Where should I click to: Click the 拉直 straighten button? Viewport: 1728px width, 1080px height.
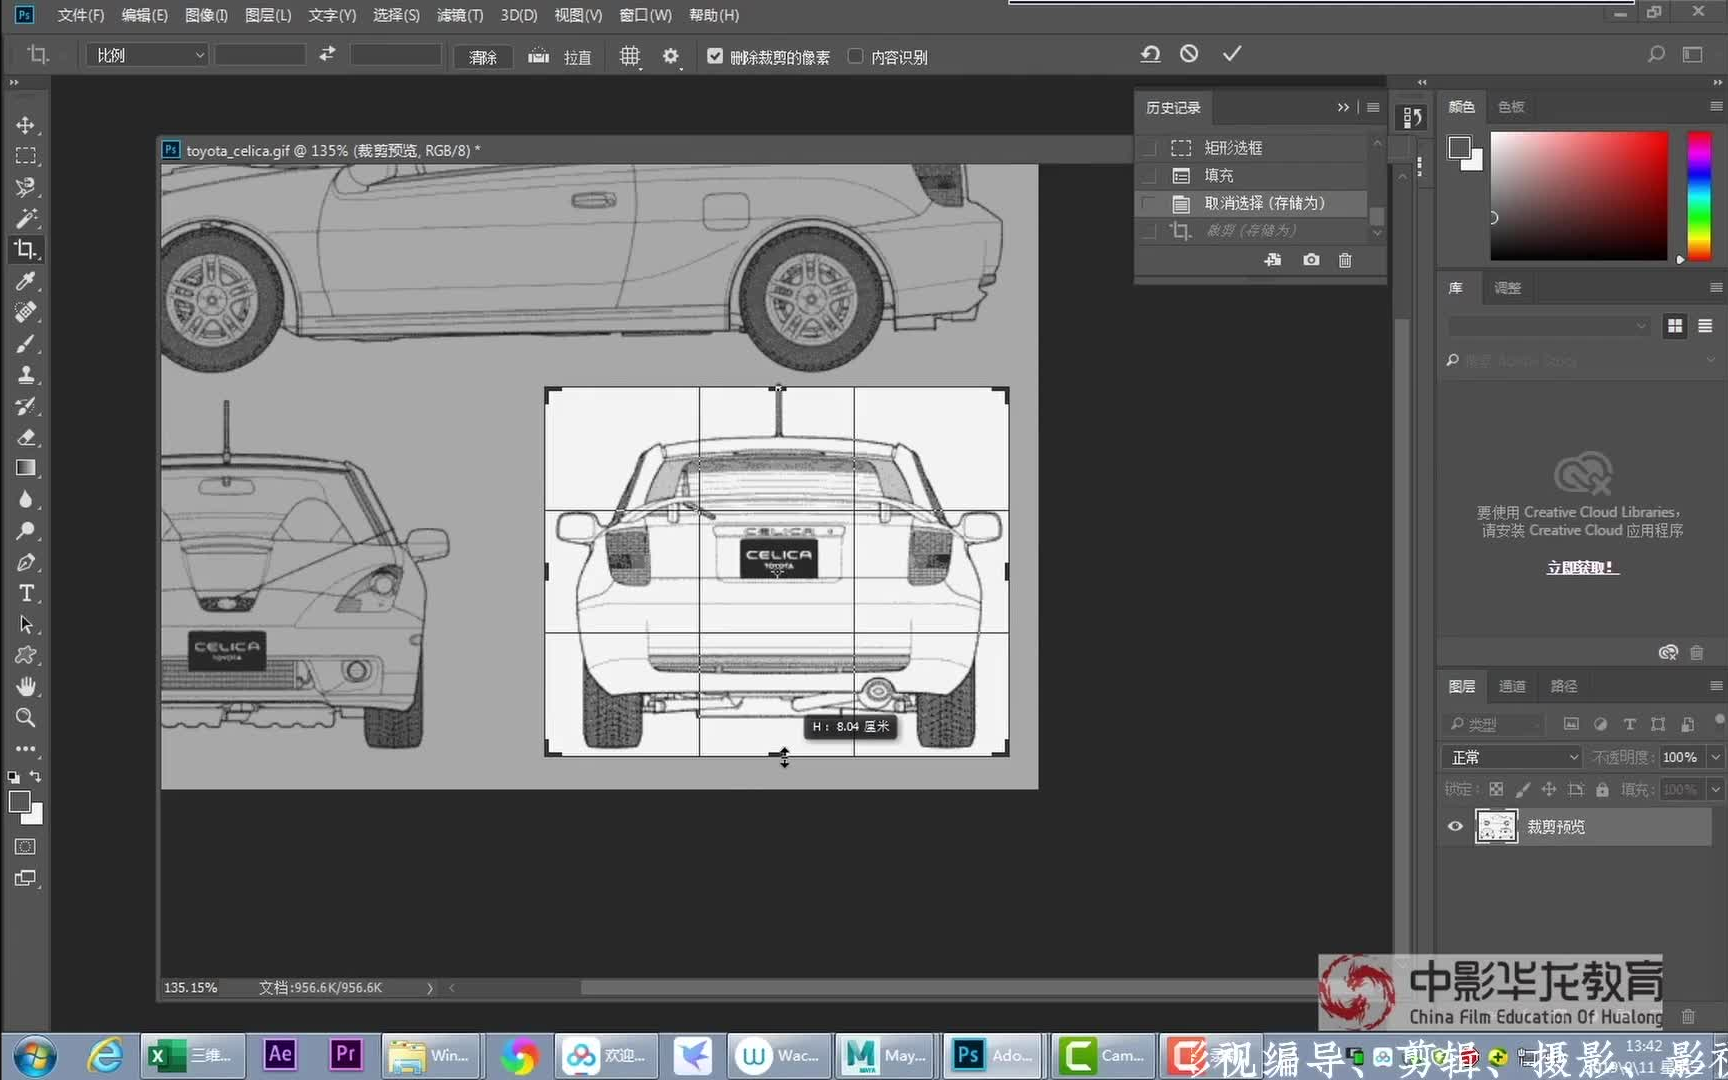561,57
